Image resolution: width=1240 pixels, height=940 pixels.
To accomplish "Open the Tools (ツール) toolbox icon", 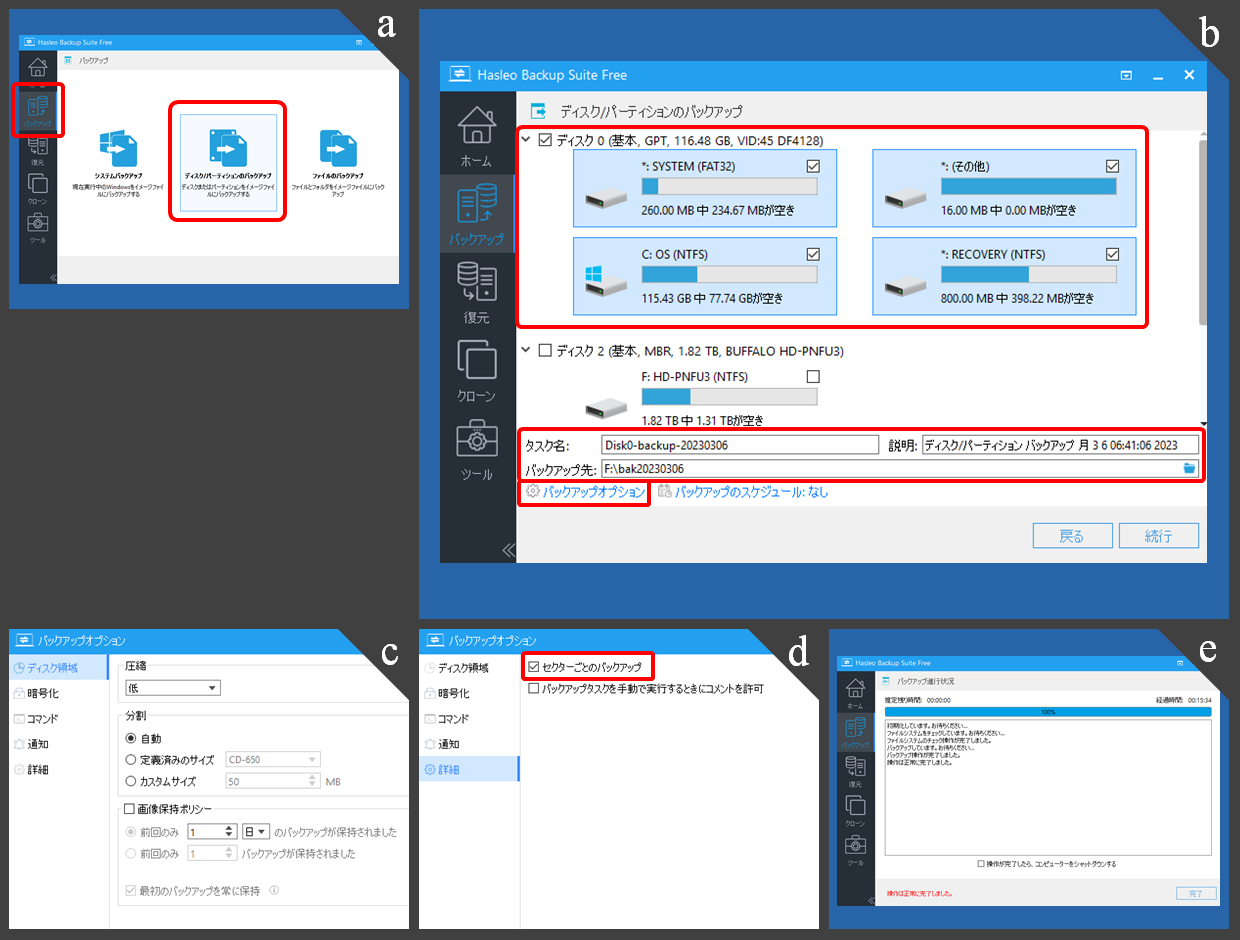I will coord(476,440).
